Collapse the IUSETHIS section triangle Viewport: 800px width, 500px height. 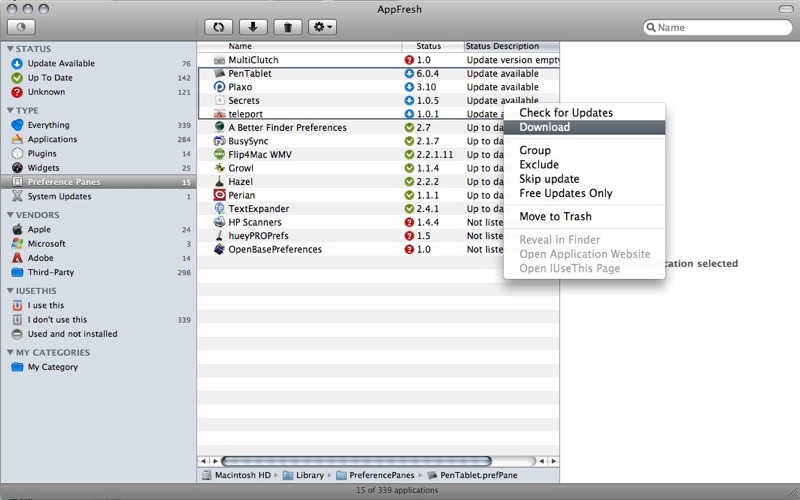point(10,291)
